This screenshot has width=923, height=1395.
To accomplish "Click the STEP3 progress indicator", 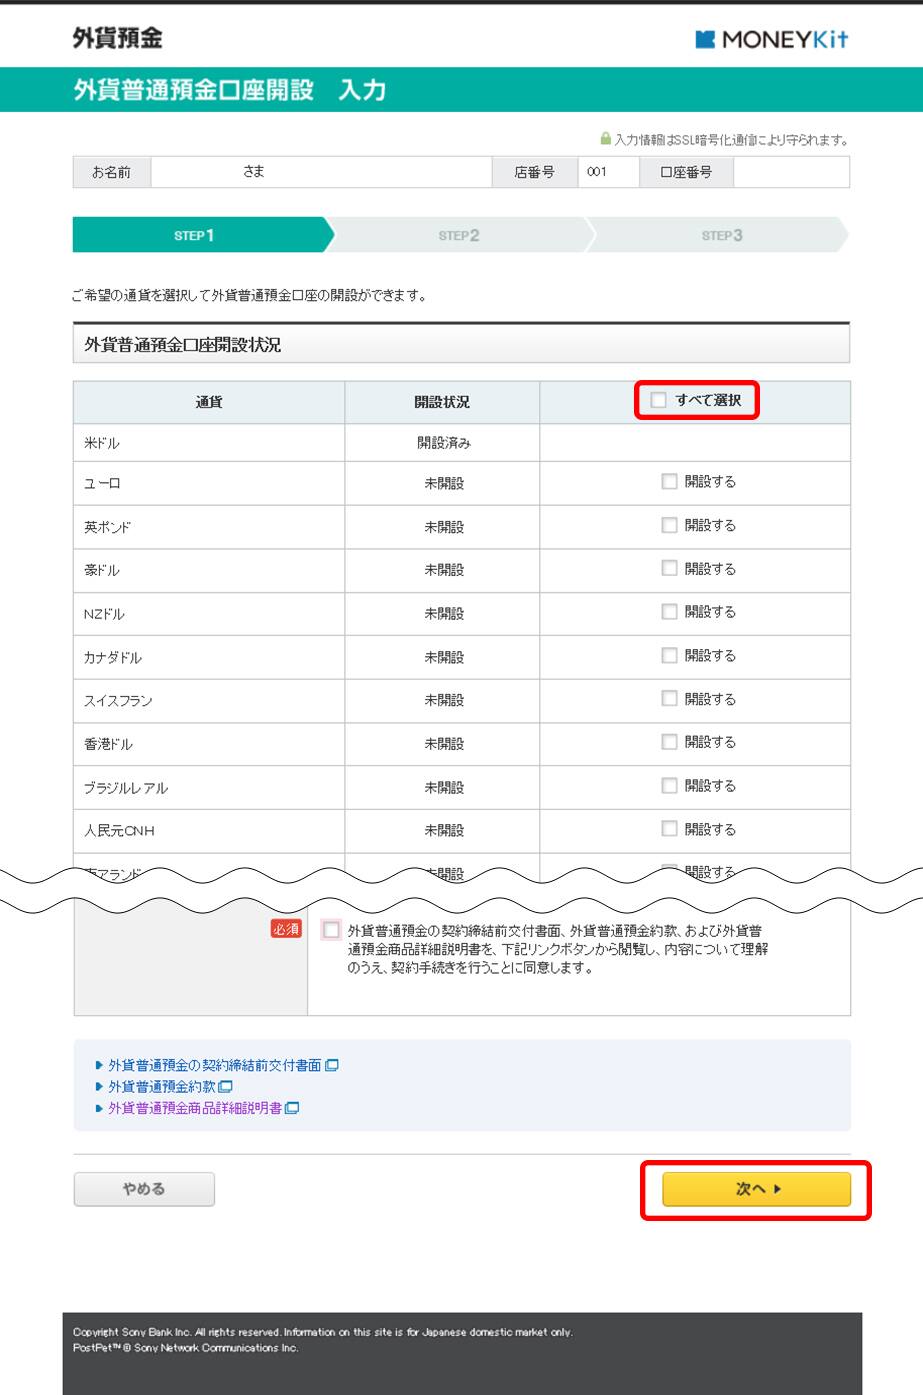I will pos(721,236).
